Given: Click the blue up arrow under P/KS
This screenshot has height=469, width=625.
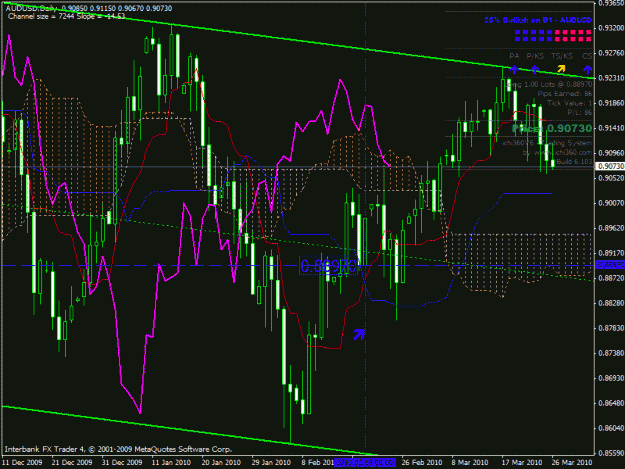Looking at the screenshot, I should (x=535, y=70).
